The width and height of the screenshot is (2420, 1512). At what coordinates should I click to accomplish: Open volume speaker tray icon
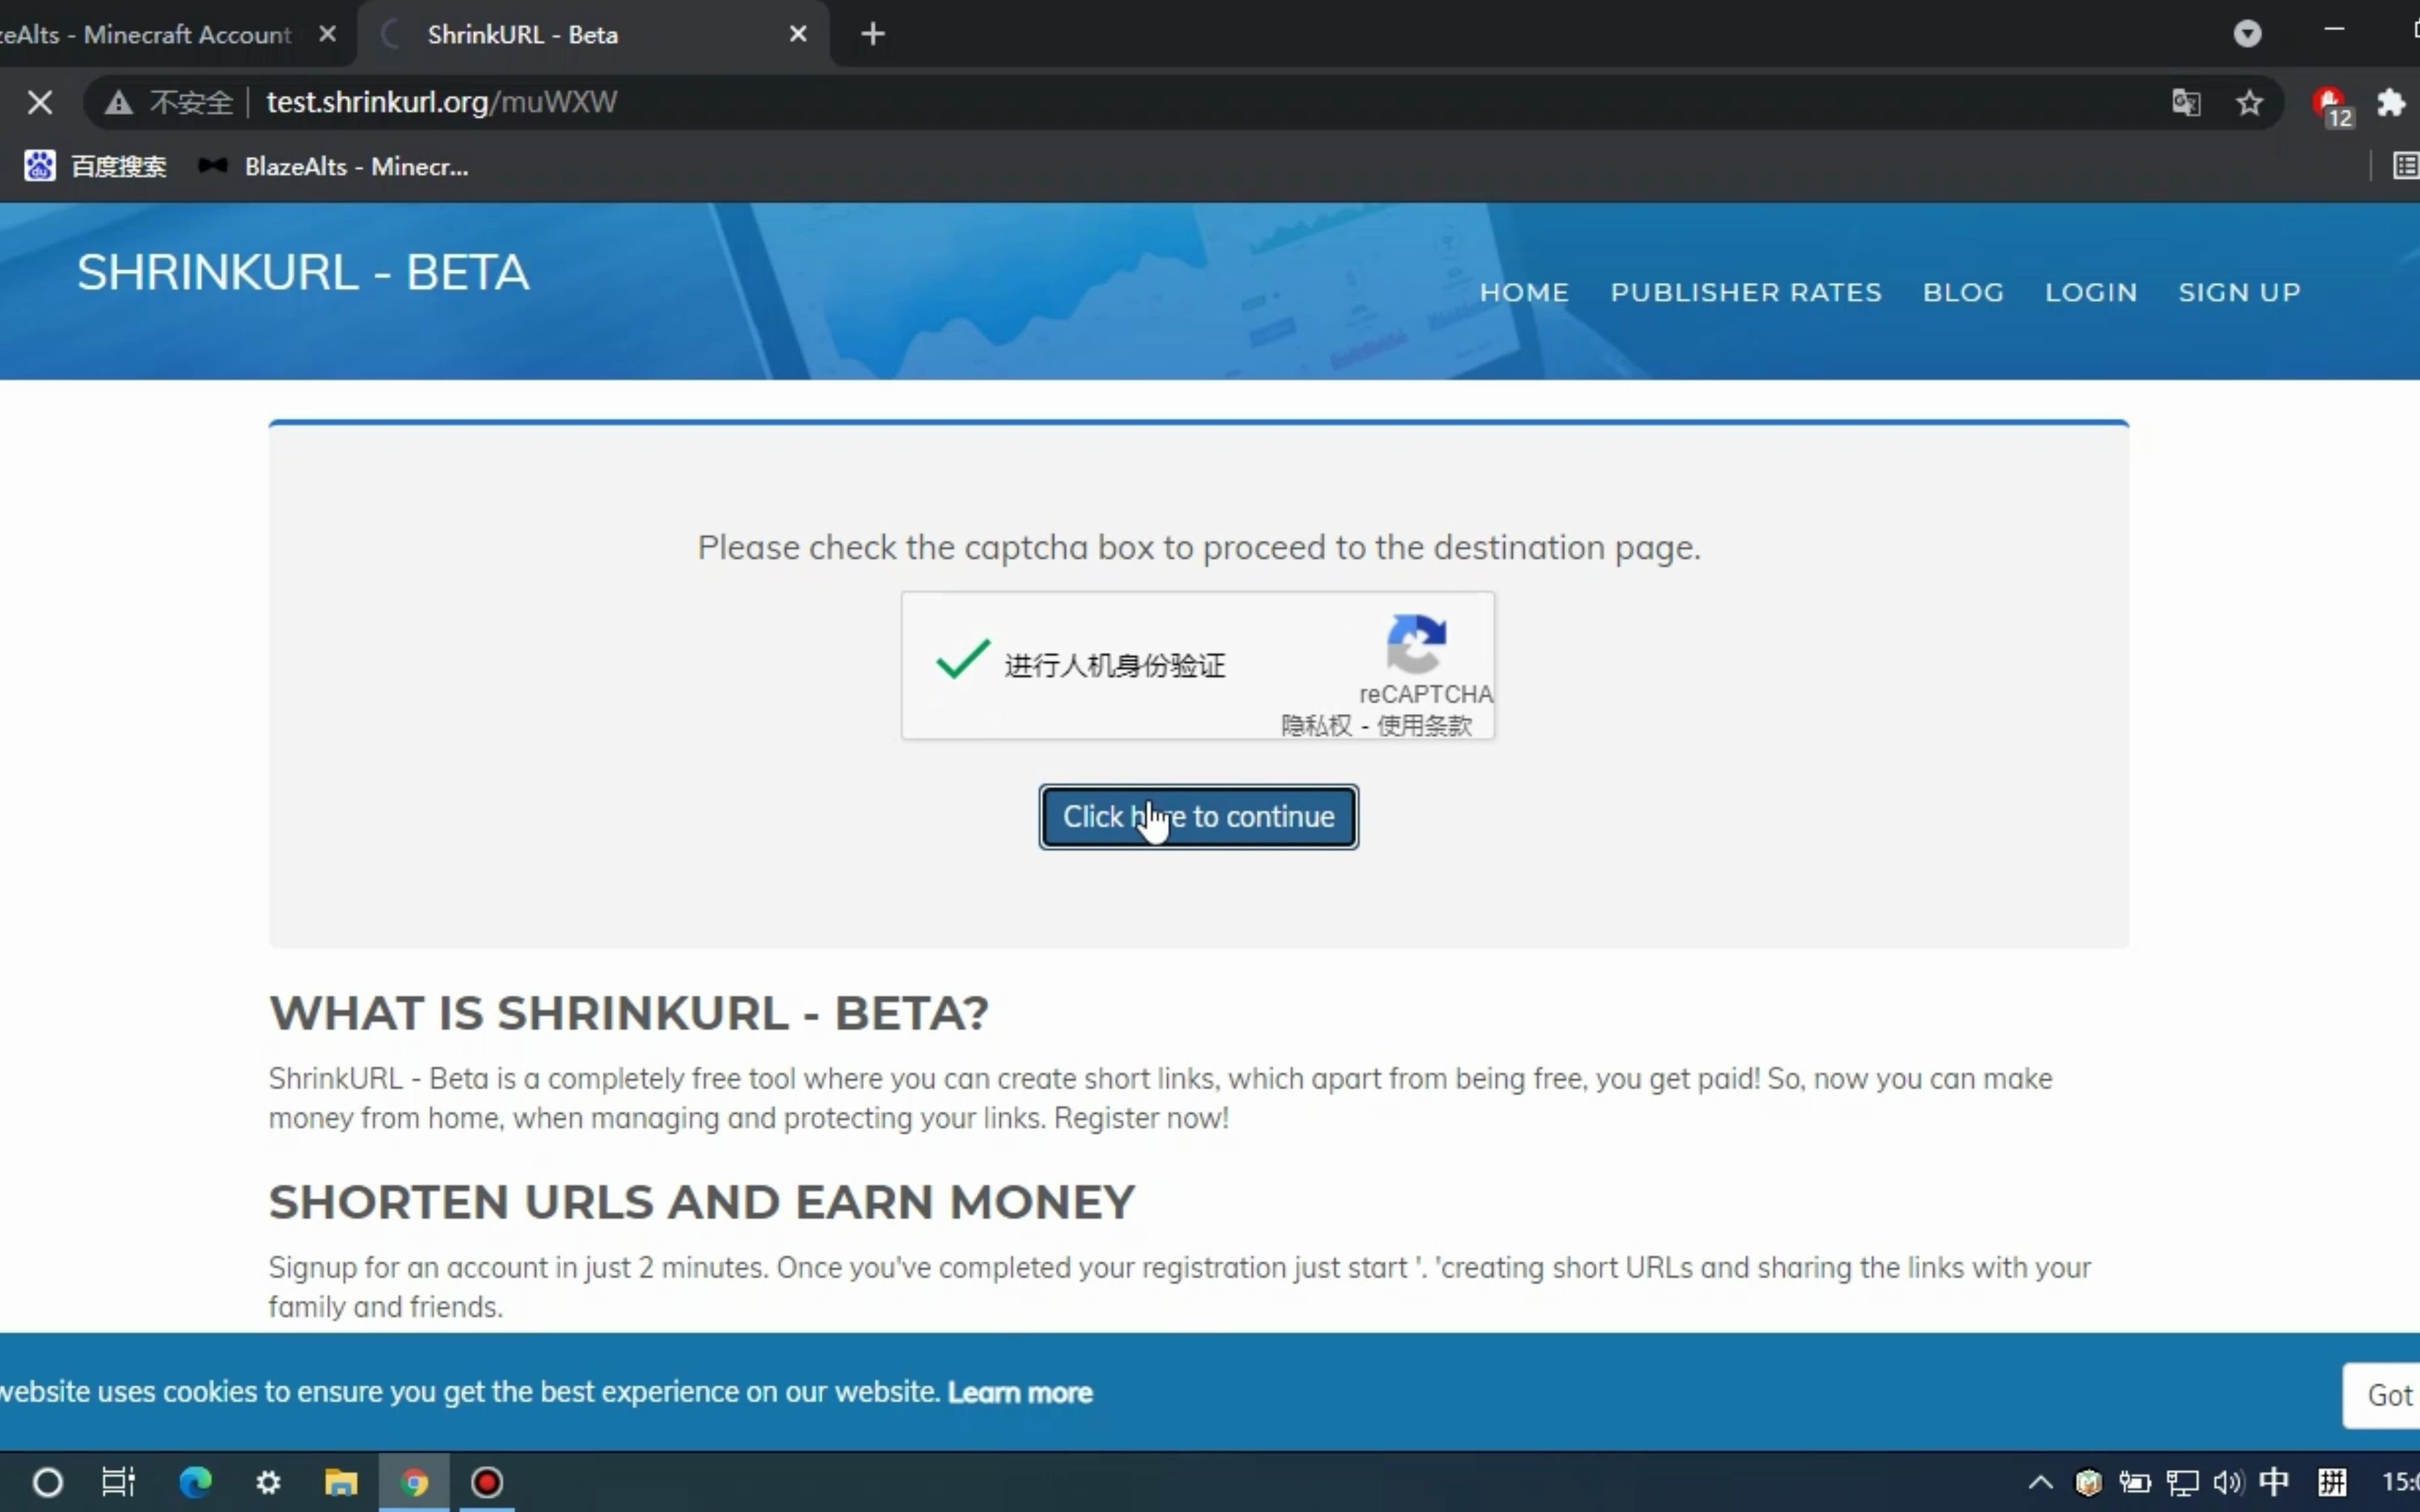tap(2228, 1482)
